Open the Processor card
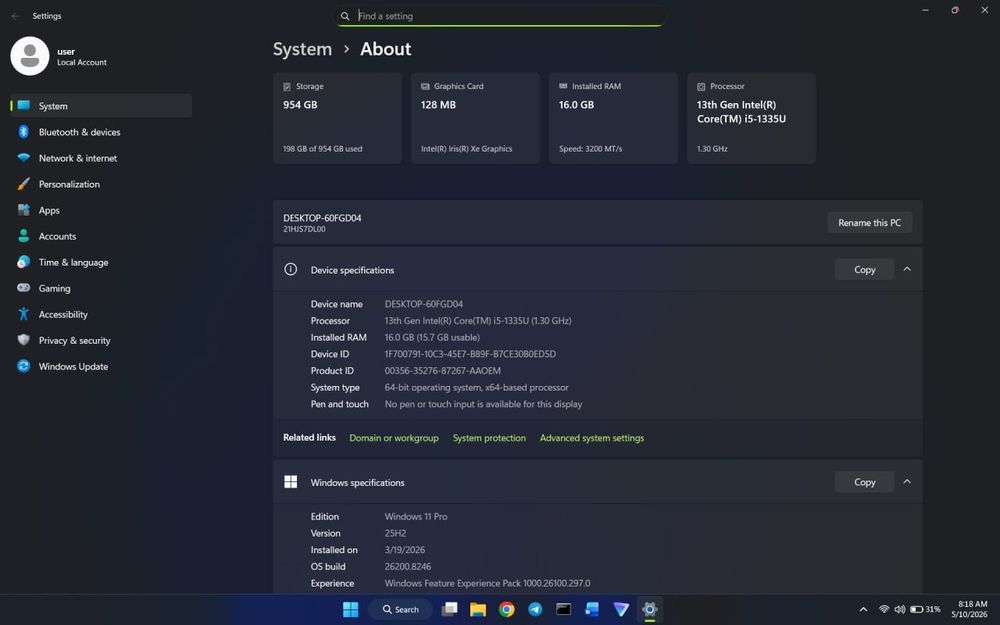 [751, 118]
